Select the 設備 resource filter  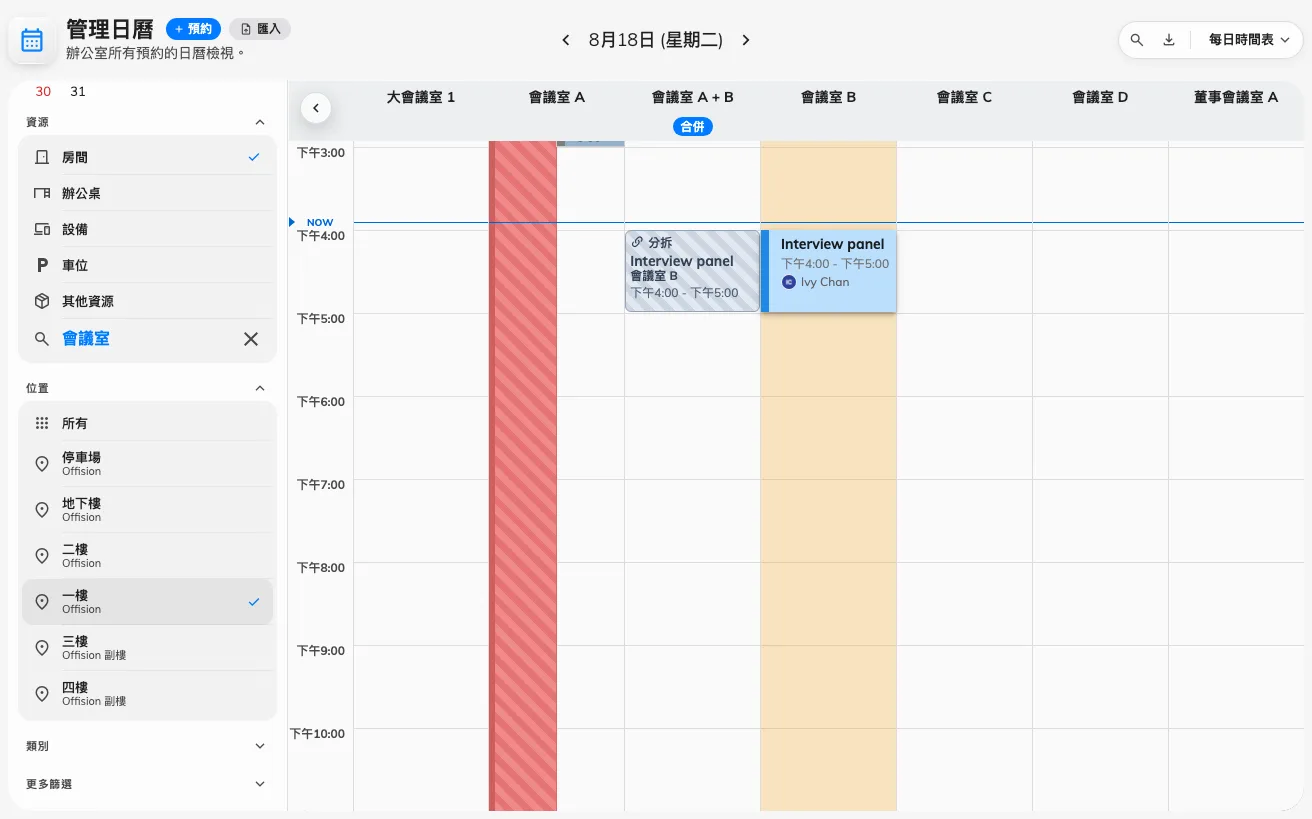[147, 229]
